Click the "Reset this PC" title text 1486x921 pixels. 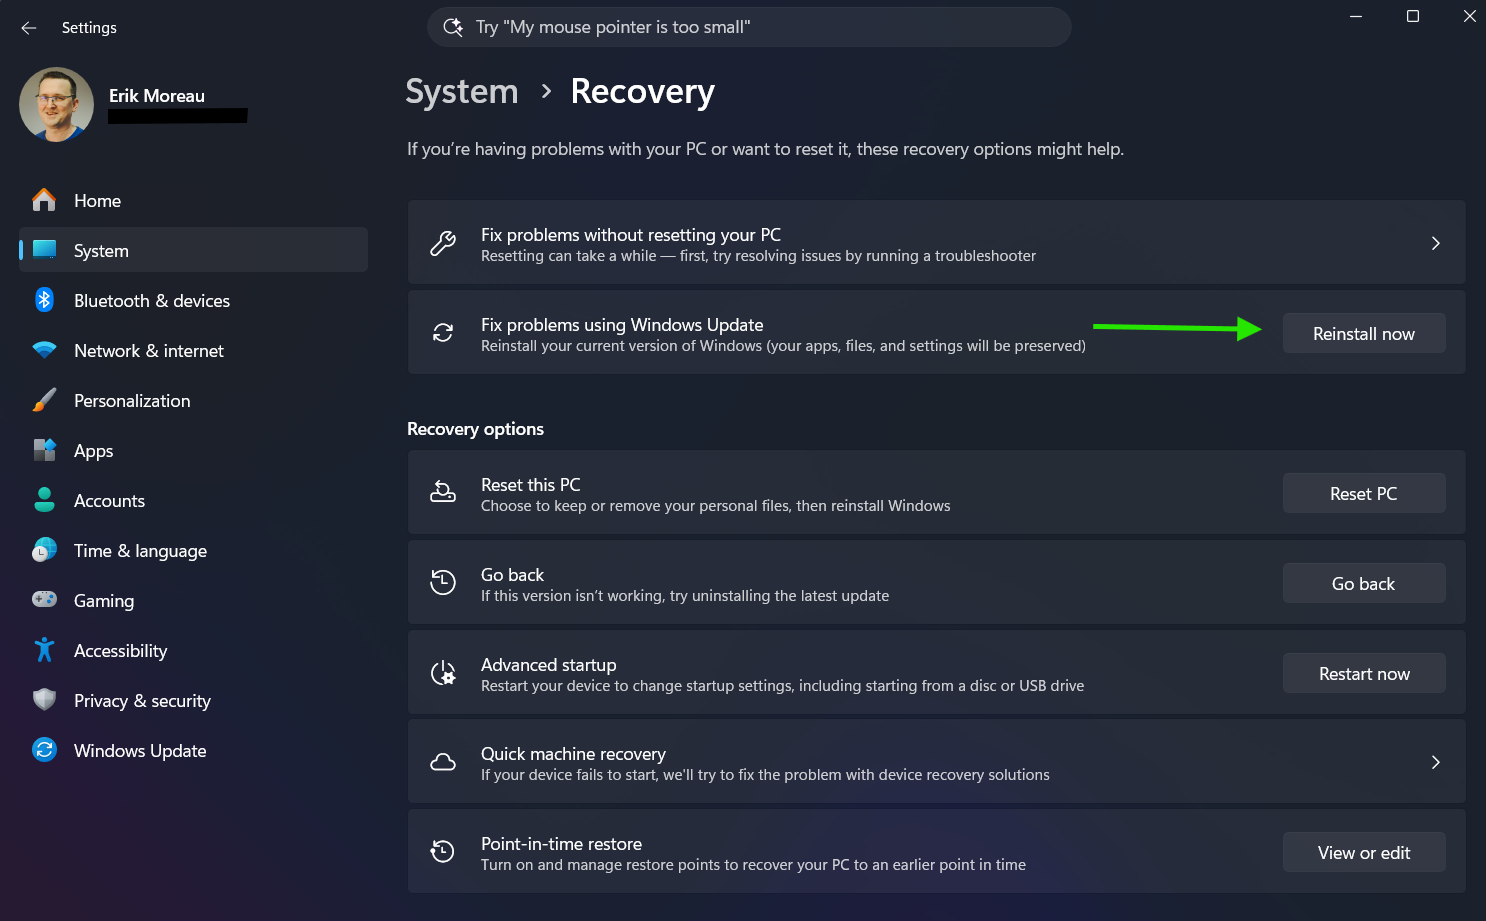[531, 485]
